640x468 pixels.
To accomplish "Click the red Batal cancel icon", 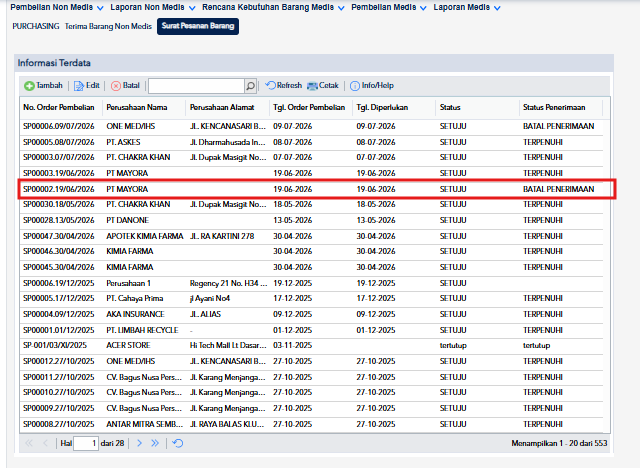I will (116, 86).
